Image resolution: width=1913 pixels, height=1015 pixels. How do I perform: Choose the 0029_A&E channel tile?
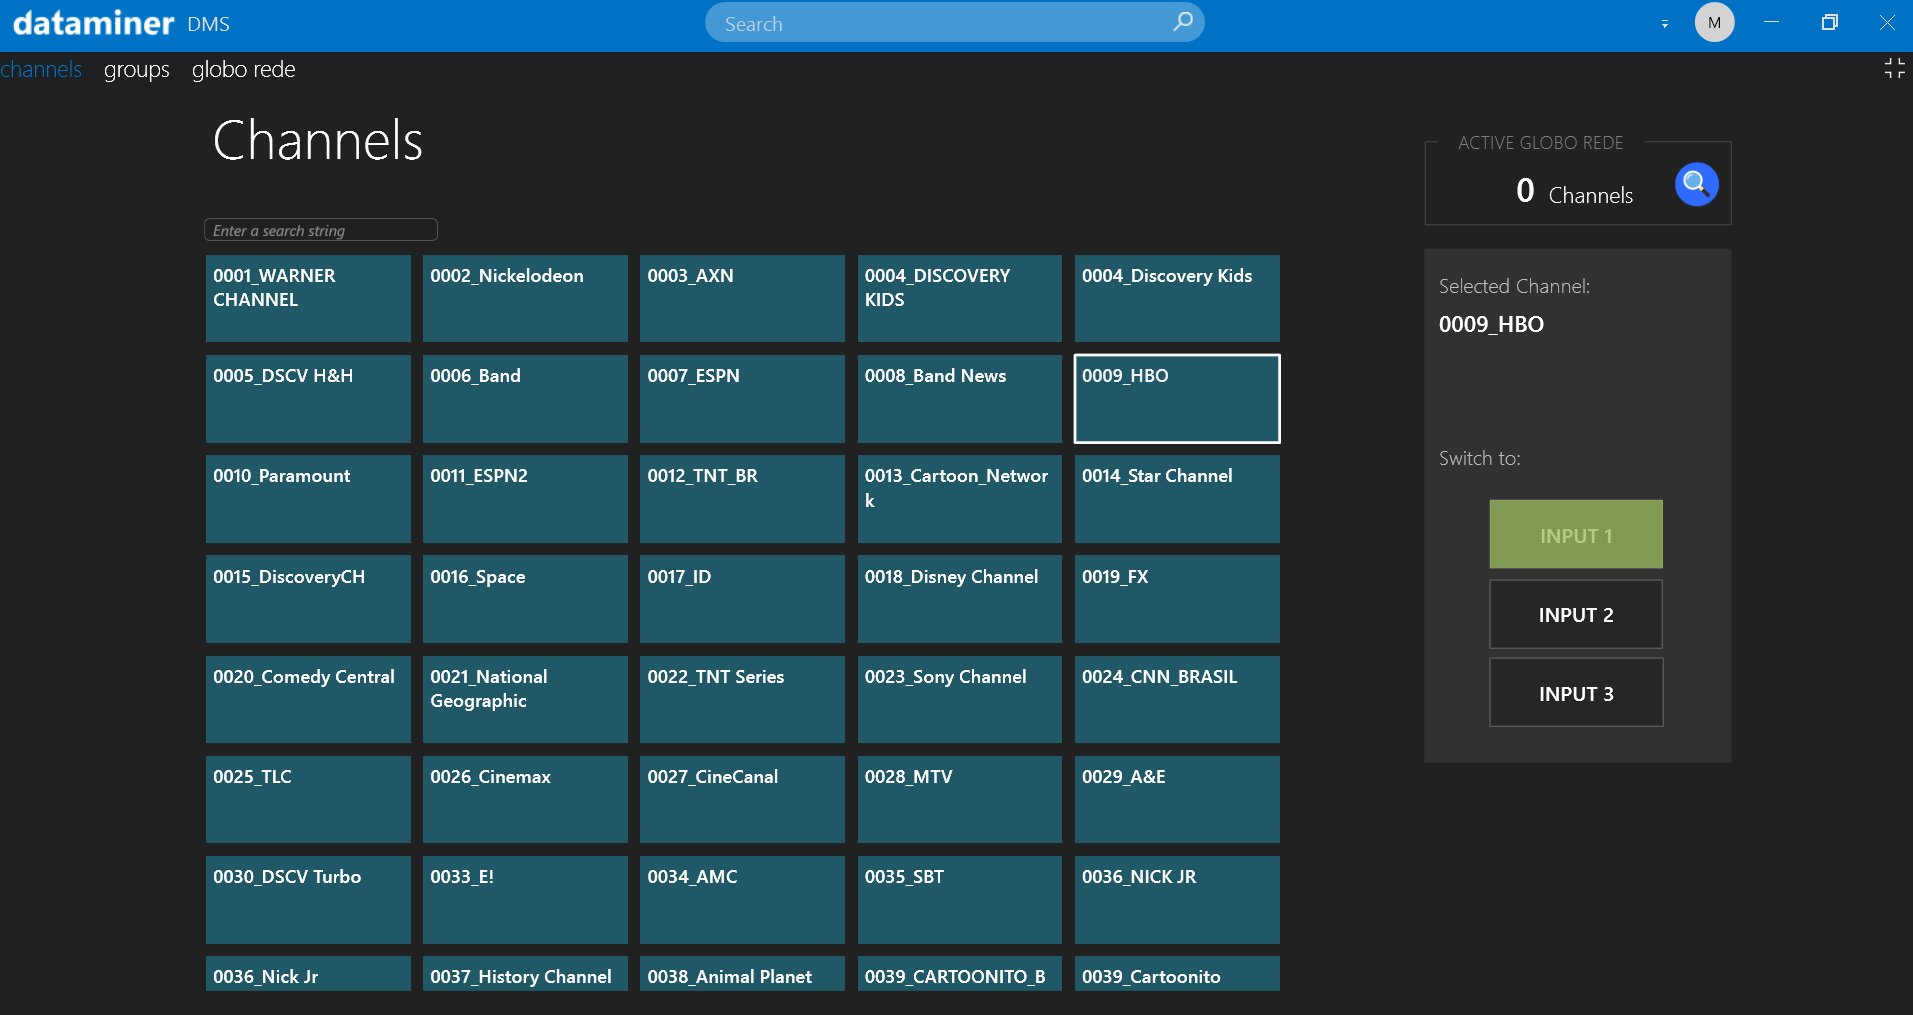[x=1177, y=799]
